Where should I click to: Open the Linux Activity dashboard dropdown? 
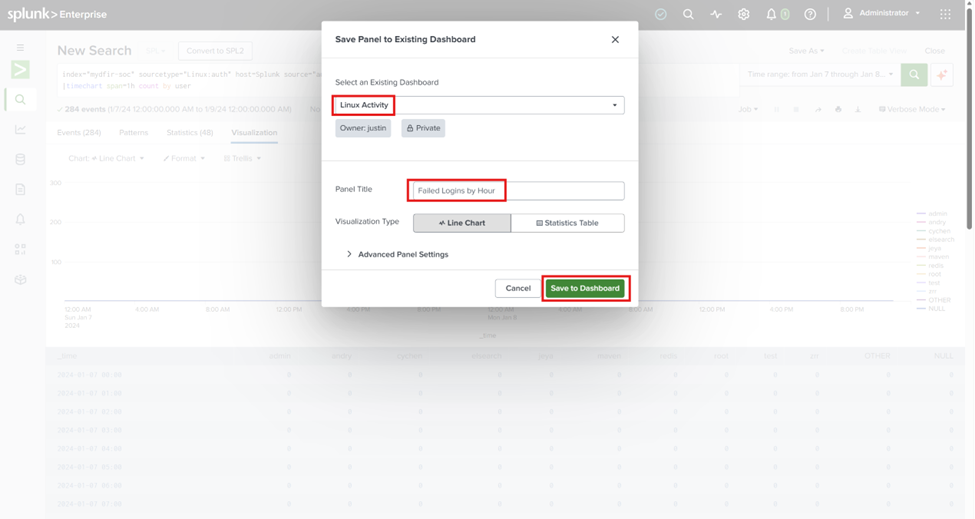pos(479,105)
